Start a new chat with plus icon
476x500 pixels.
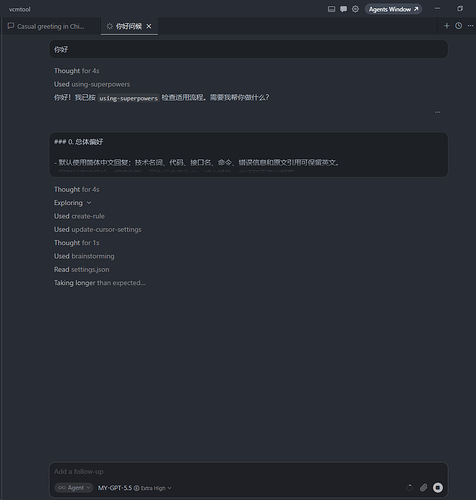pyautogui.click(x=447, y=26)
